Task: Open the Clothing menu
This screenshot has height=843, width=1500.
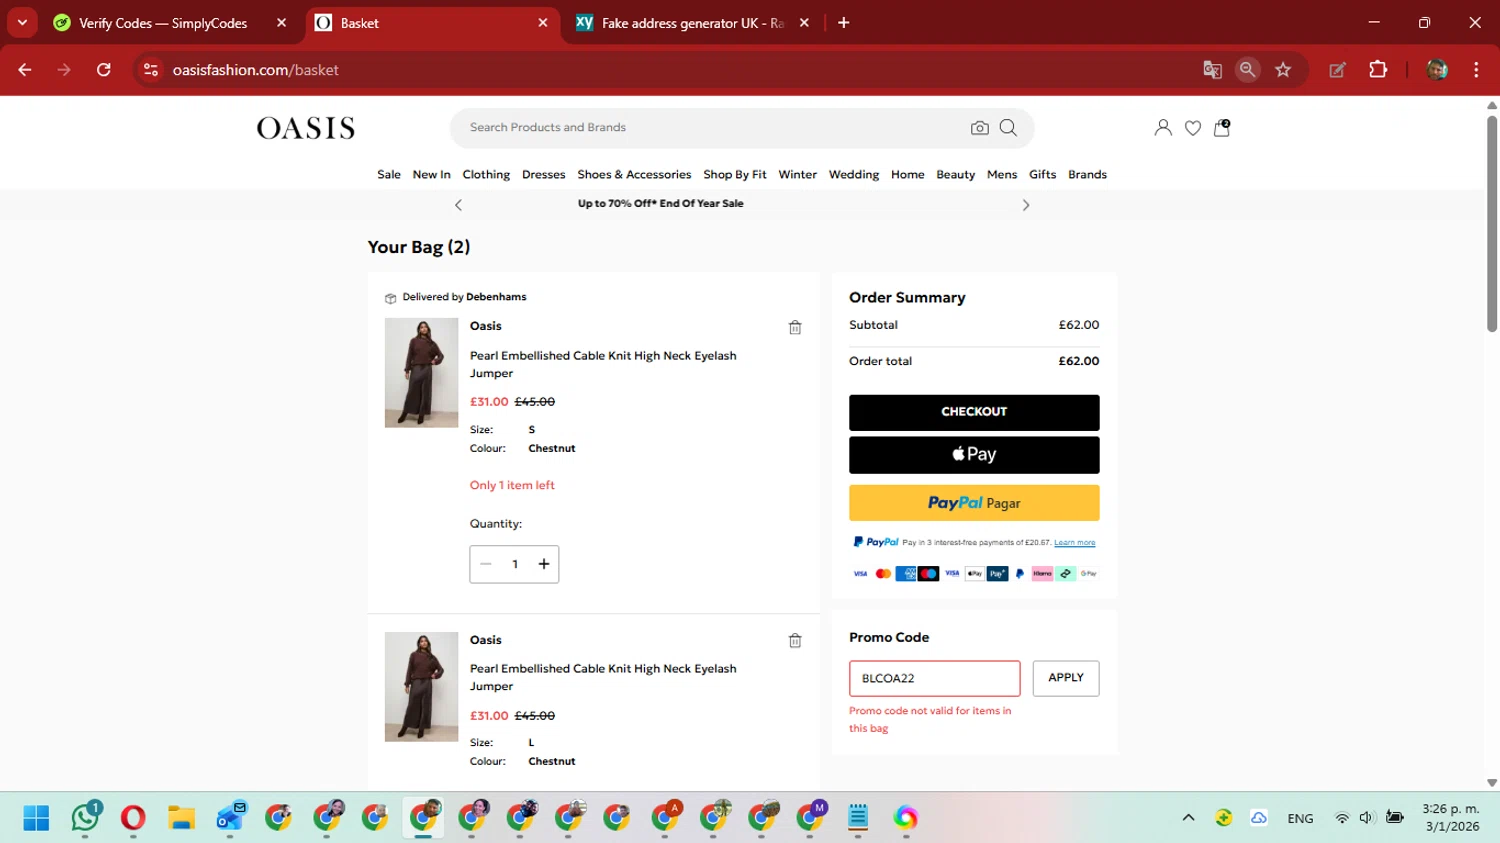Action: tap(486, 175)
